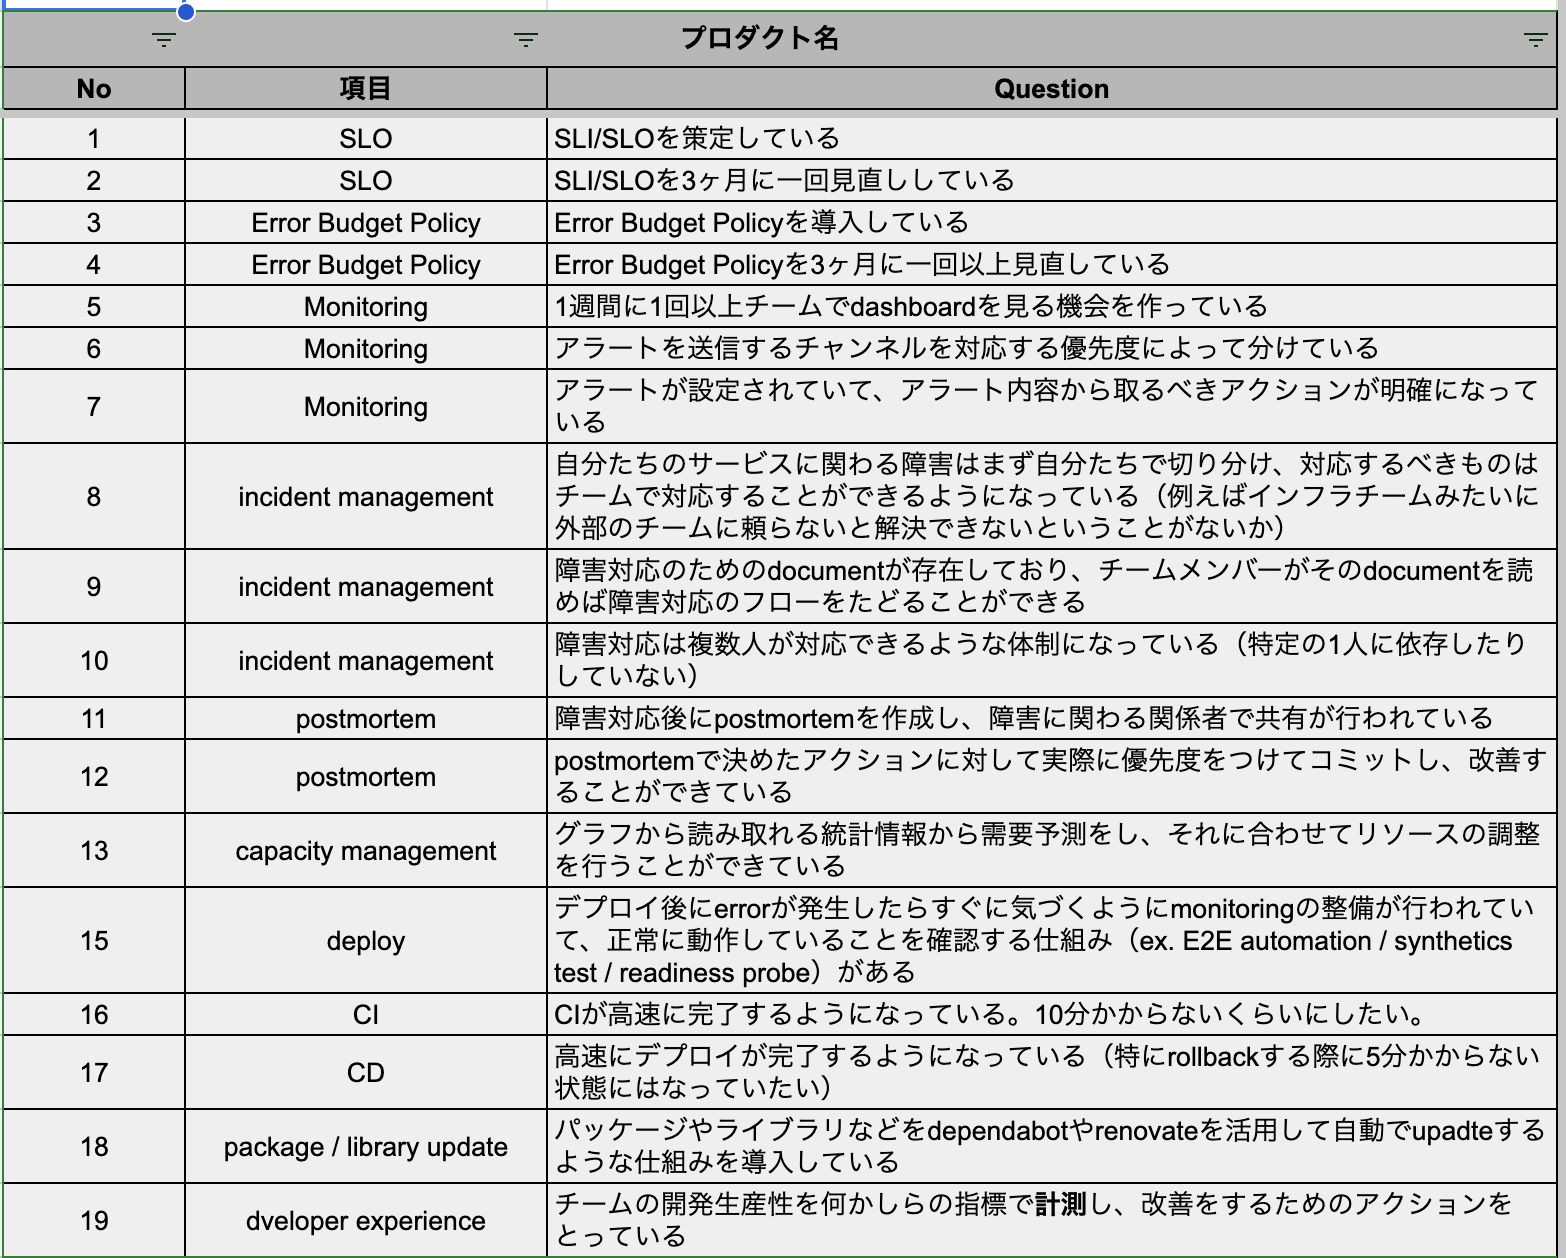Select the dveloper experience cell
The width and height of the screenshot is (1566, 1258).
(366, 1220)
